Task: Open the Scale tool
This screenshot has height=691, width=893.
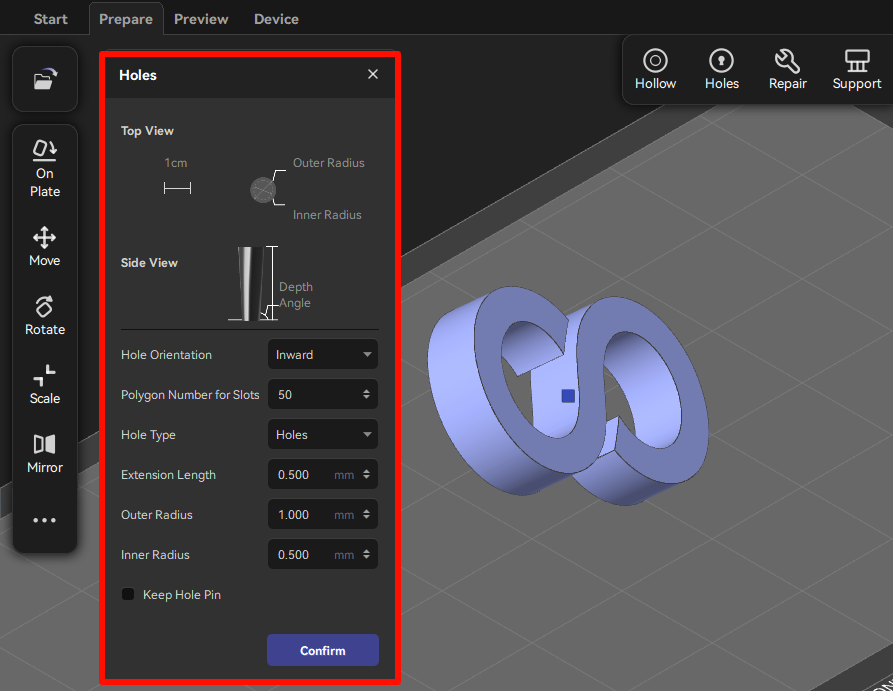Action: point(44,385)
